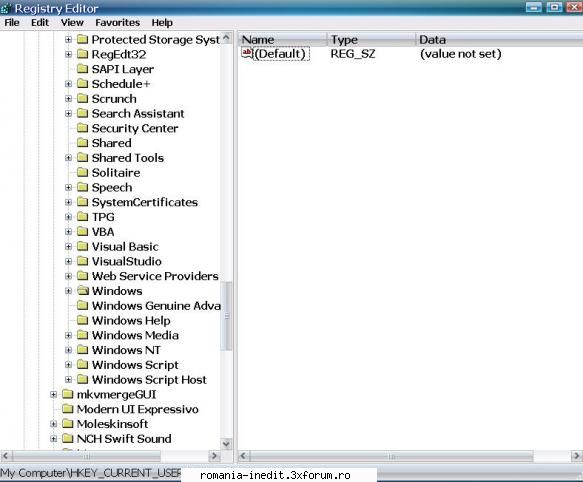Click the Windows Genuine Advantage folder icon
This screenshot has height=482, width=583.
pos(83,305)
